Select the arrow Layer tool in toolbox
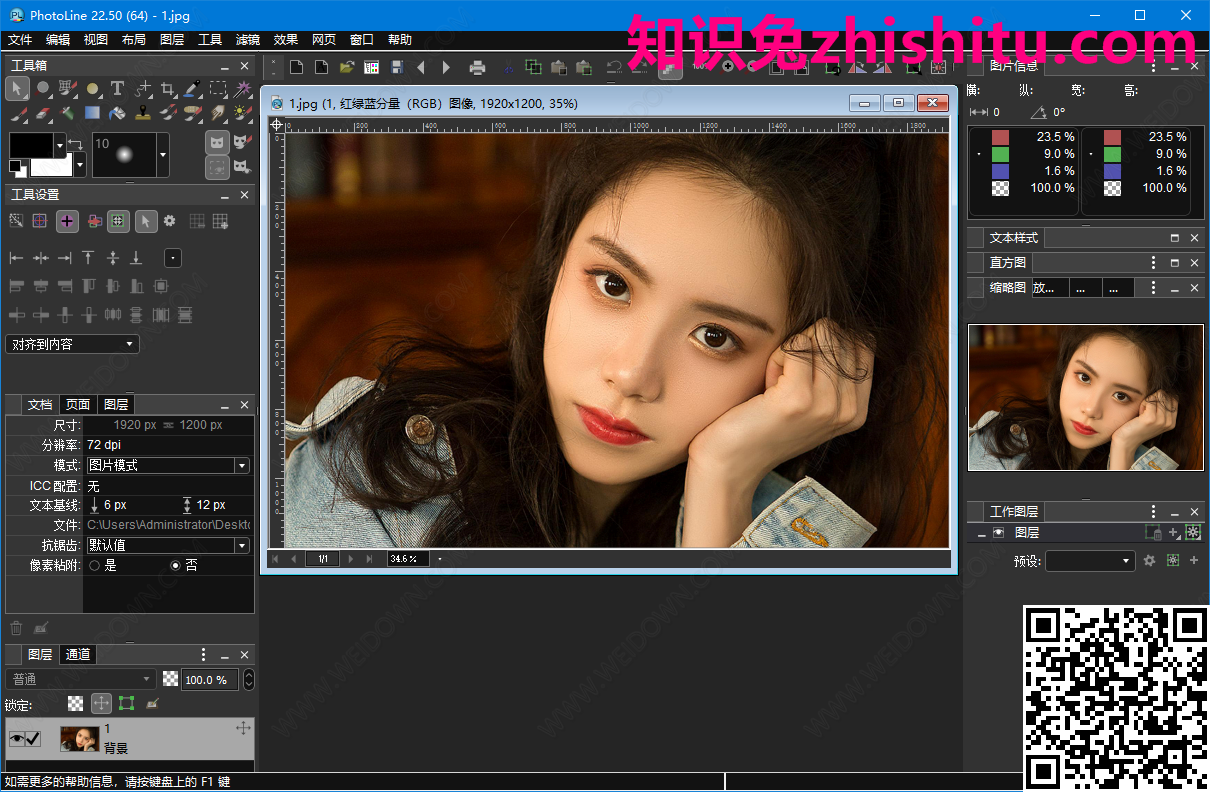Image resolution: width=1210 pixels, height=792 pixels. (17, 88)
